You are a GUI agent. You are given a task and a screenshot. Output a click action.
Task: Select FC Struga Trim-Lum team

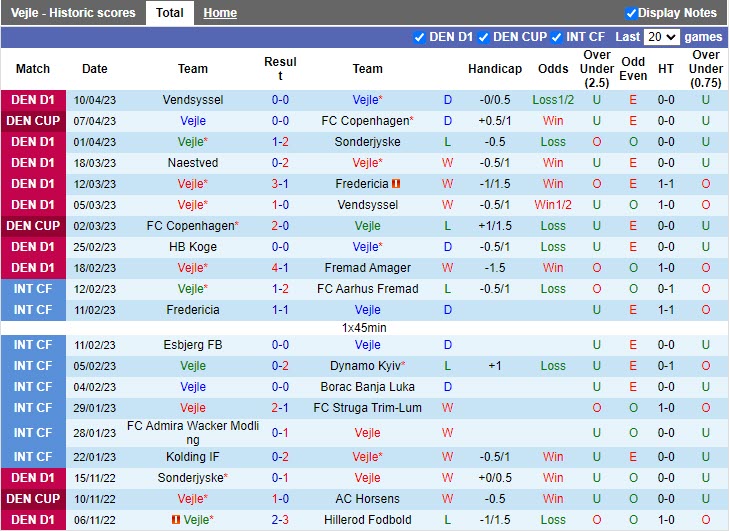367,408
